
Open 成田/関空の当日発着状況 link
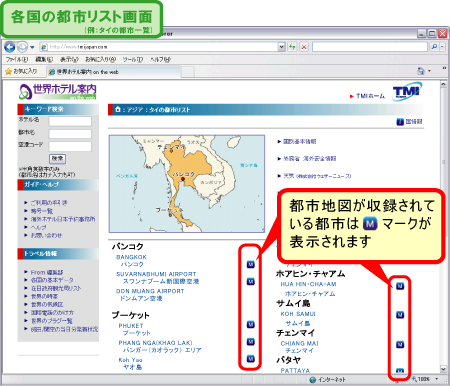[x=64, y=329]
